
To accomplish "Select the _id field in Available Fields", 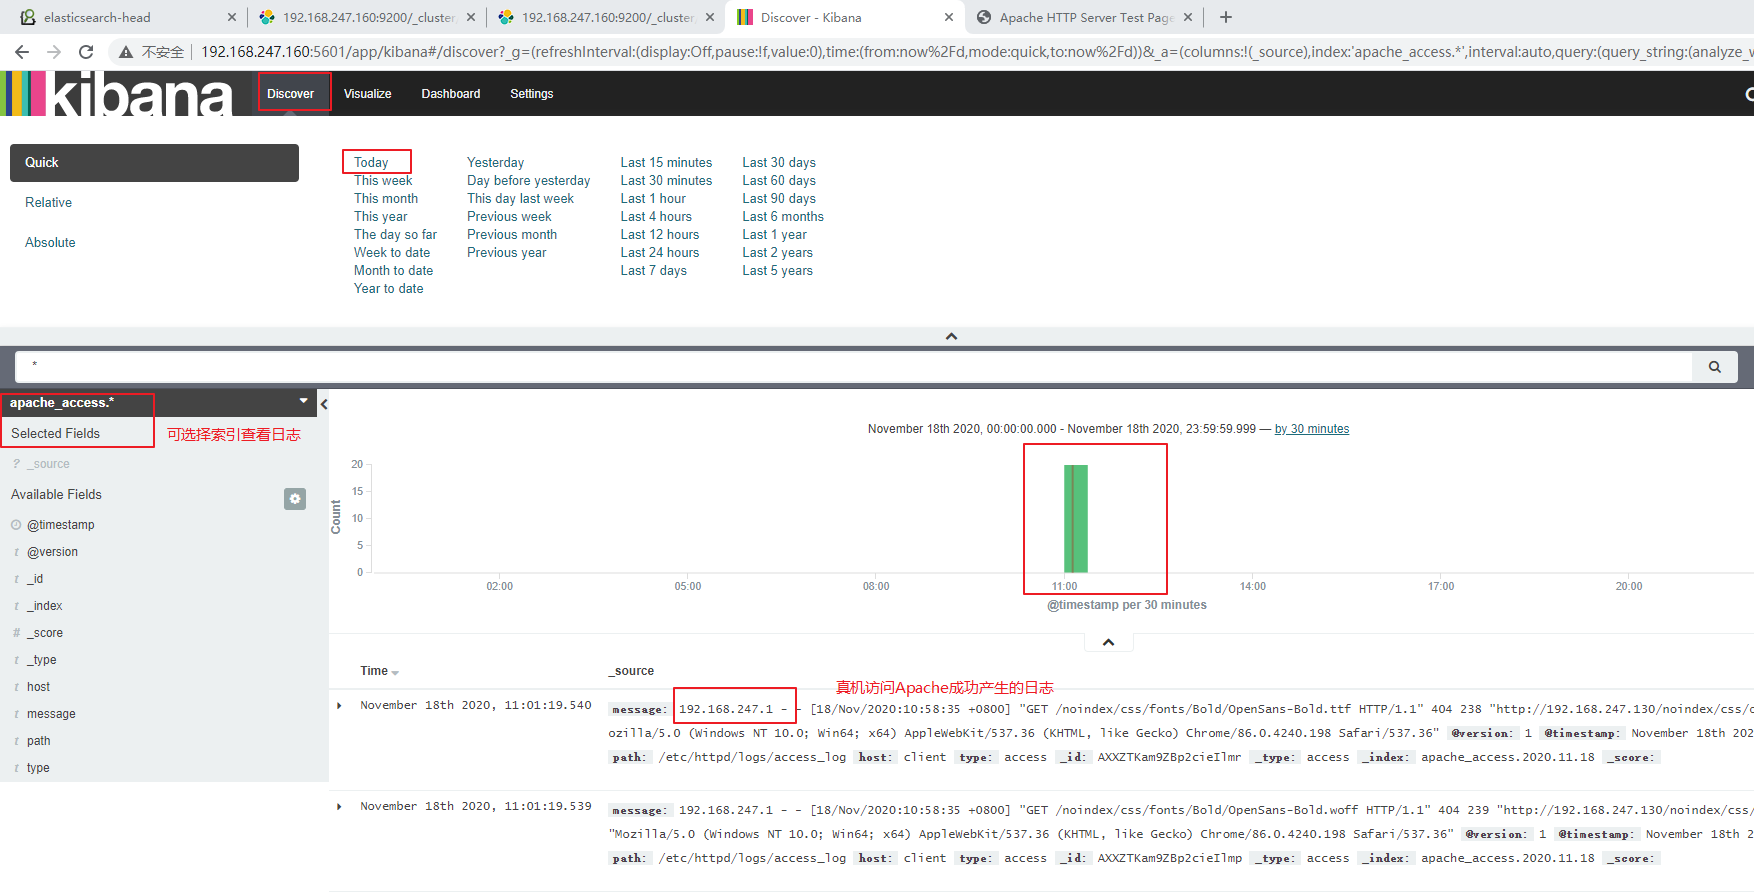I will pos(35,579).
